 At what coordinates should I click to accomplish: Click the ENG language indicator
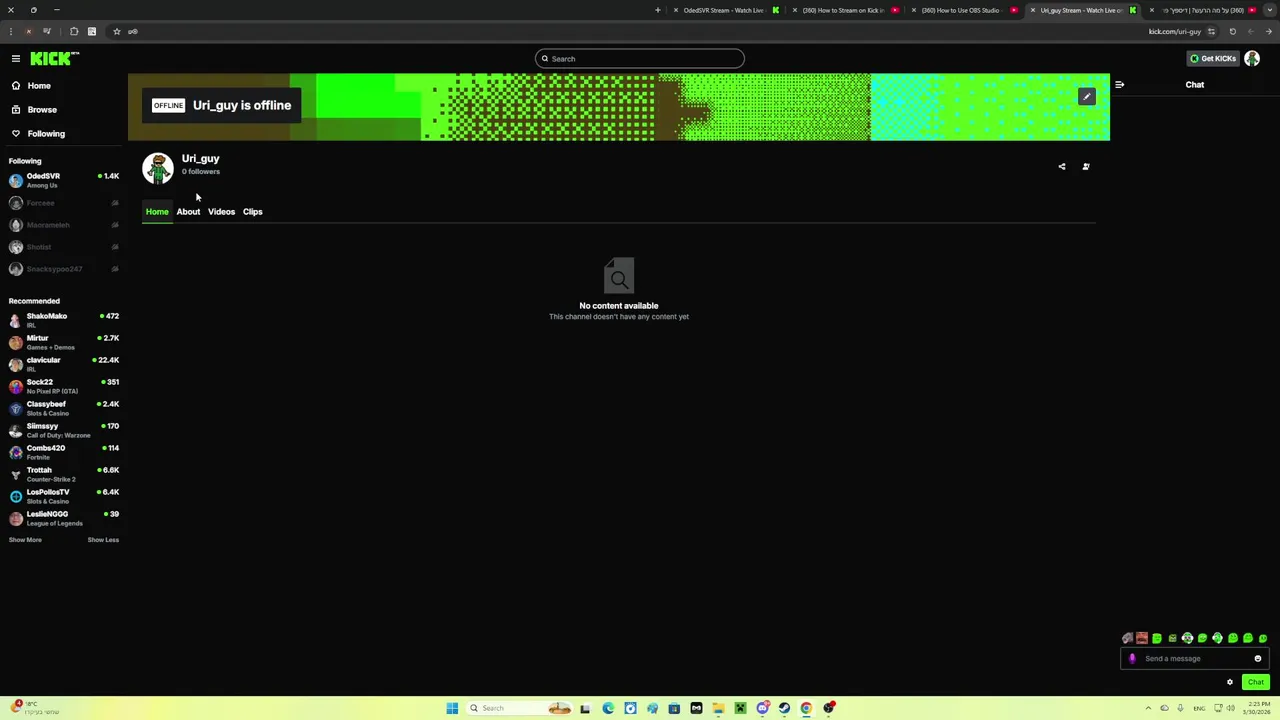point(1199,708)
